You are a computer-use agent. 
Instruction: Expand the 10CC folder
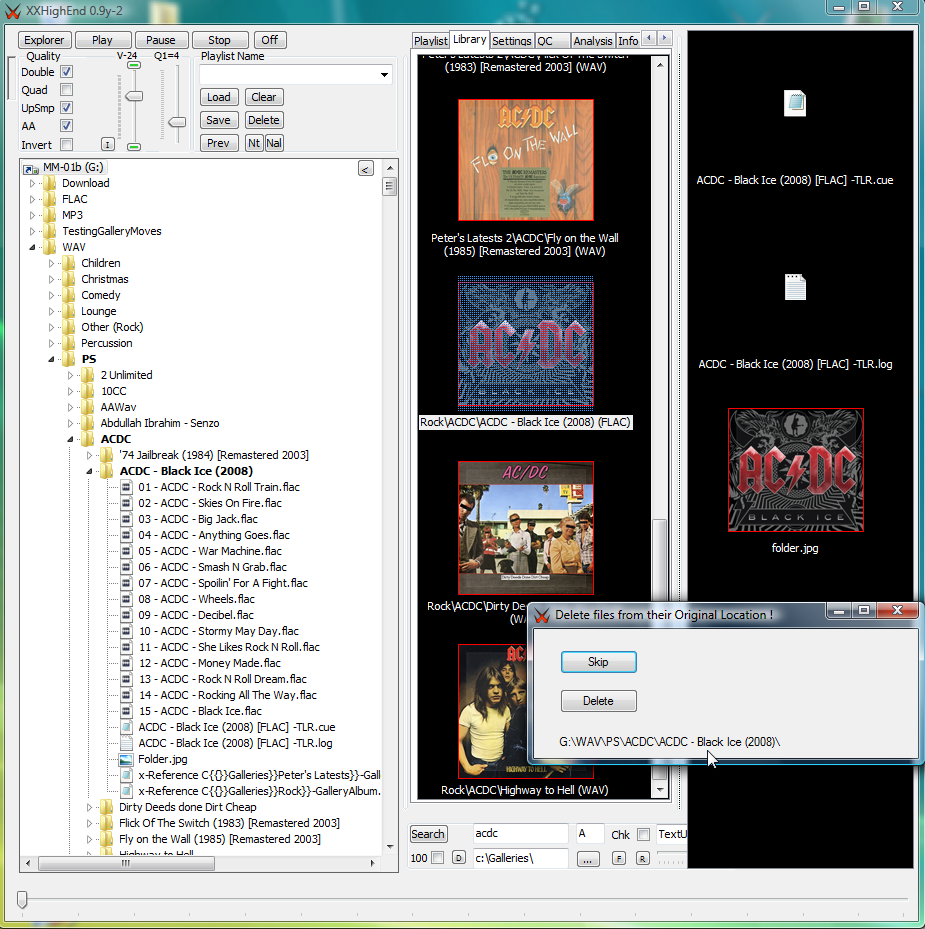(71, 391)
